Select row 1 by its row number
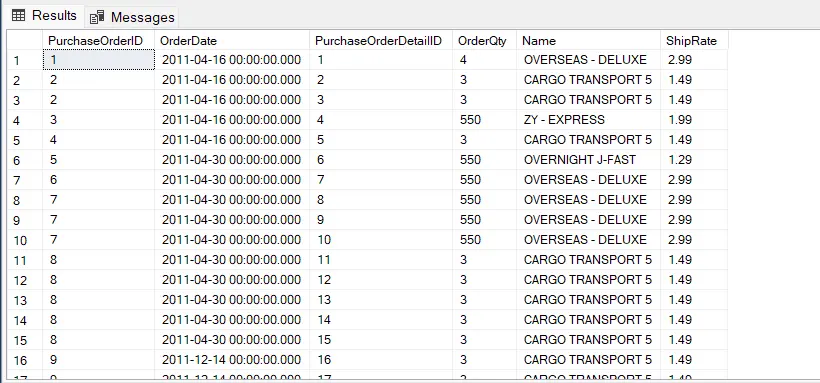 click(x=25, y=60)
